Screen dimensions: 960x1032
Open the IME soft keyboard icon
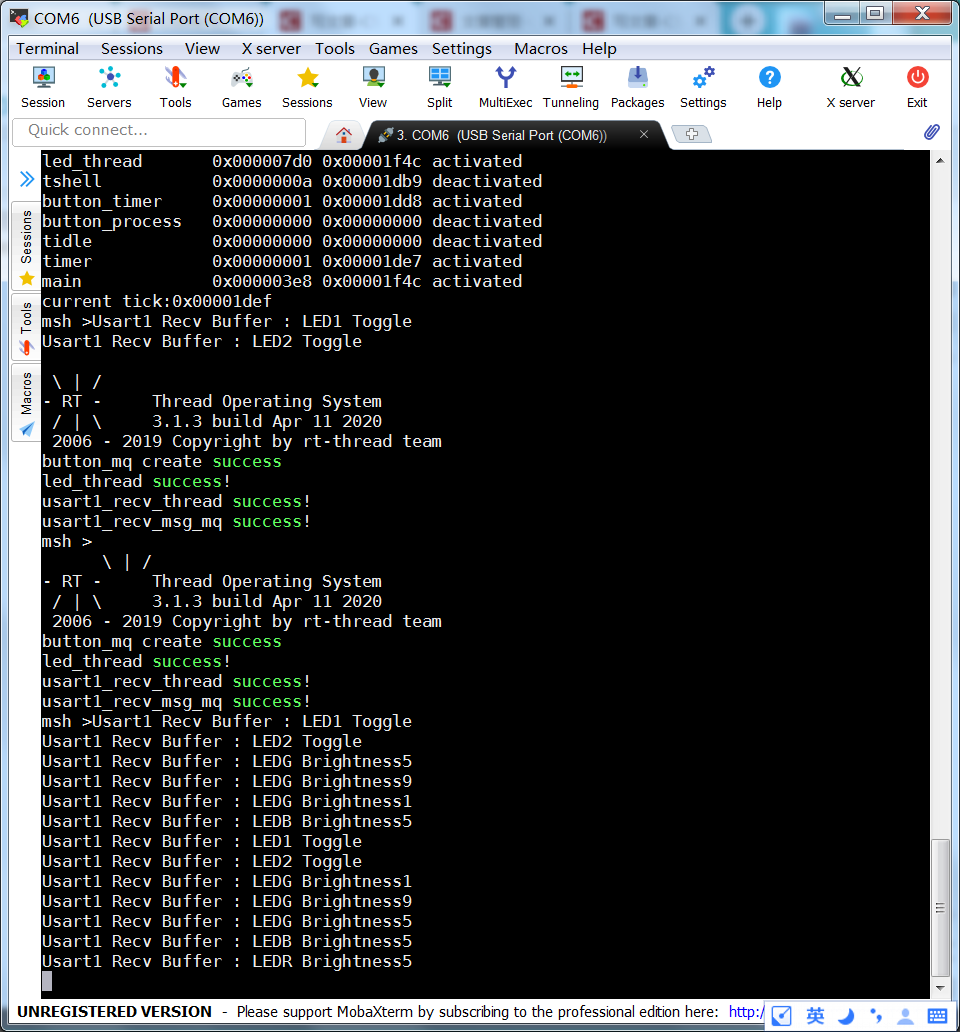(937, 1016)
